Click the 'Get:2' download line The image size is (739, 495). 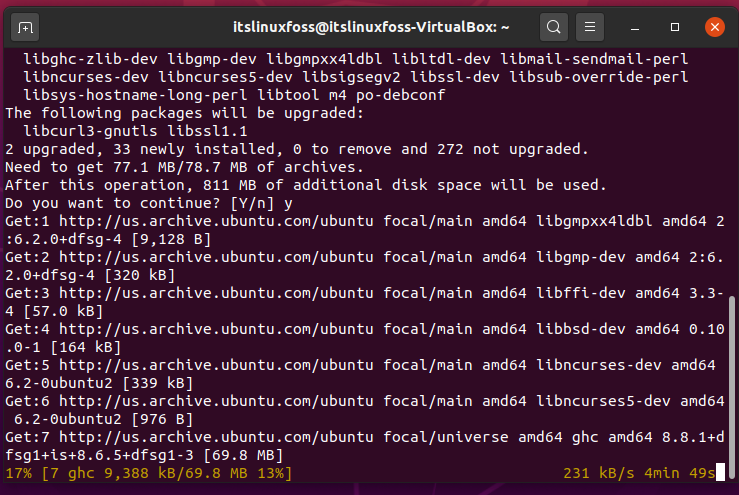coord(365,266)
